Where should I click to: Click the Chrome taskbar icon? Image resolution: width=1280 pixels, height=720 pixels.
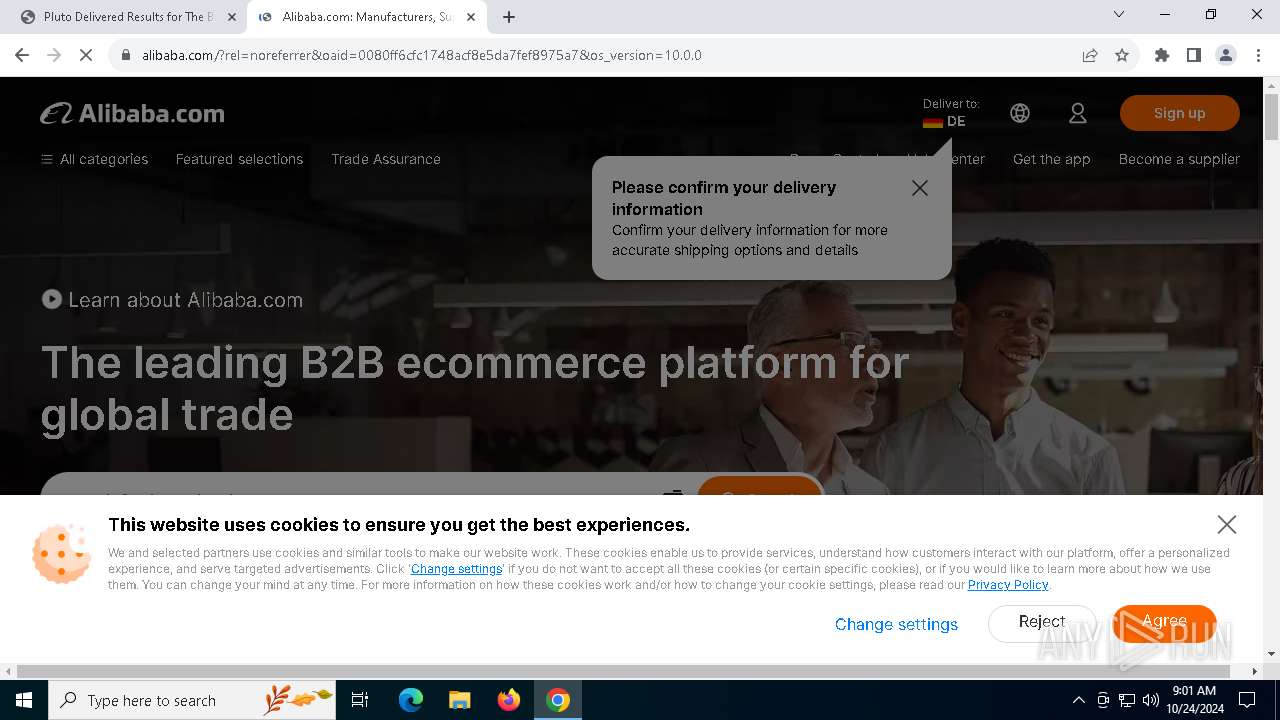pyautogui.click(x=558, y=700)
